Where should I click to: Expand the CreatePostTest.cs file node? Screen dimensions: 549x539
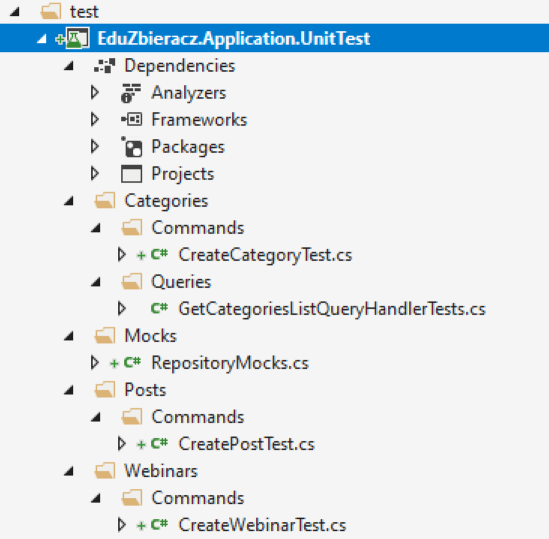coord(121,444)
